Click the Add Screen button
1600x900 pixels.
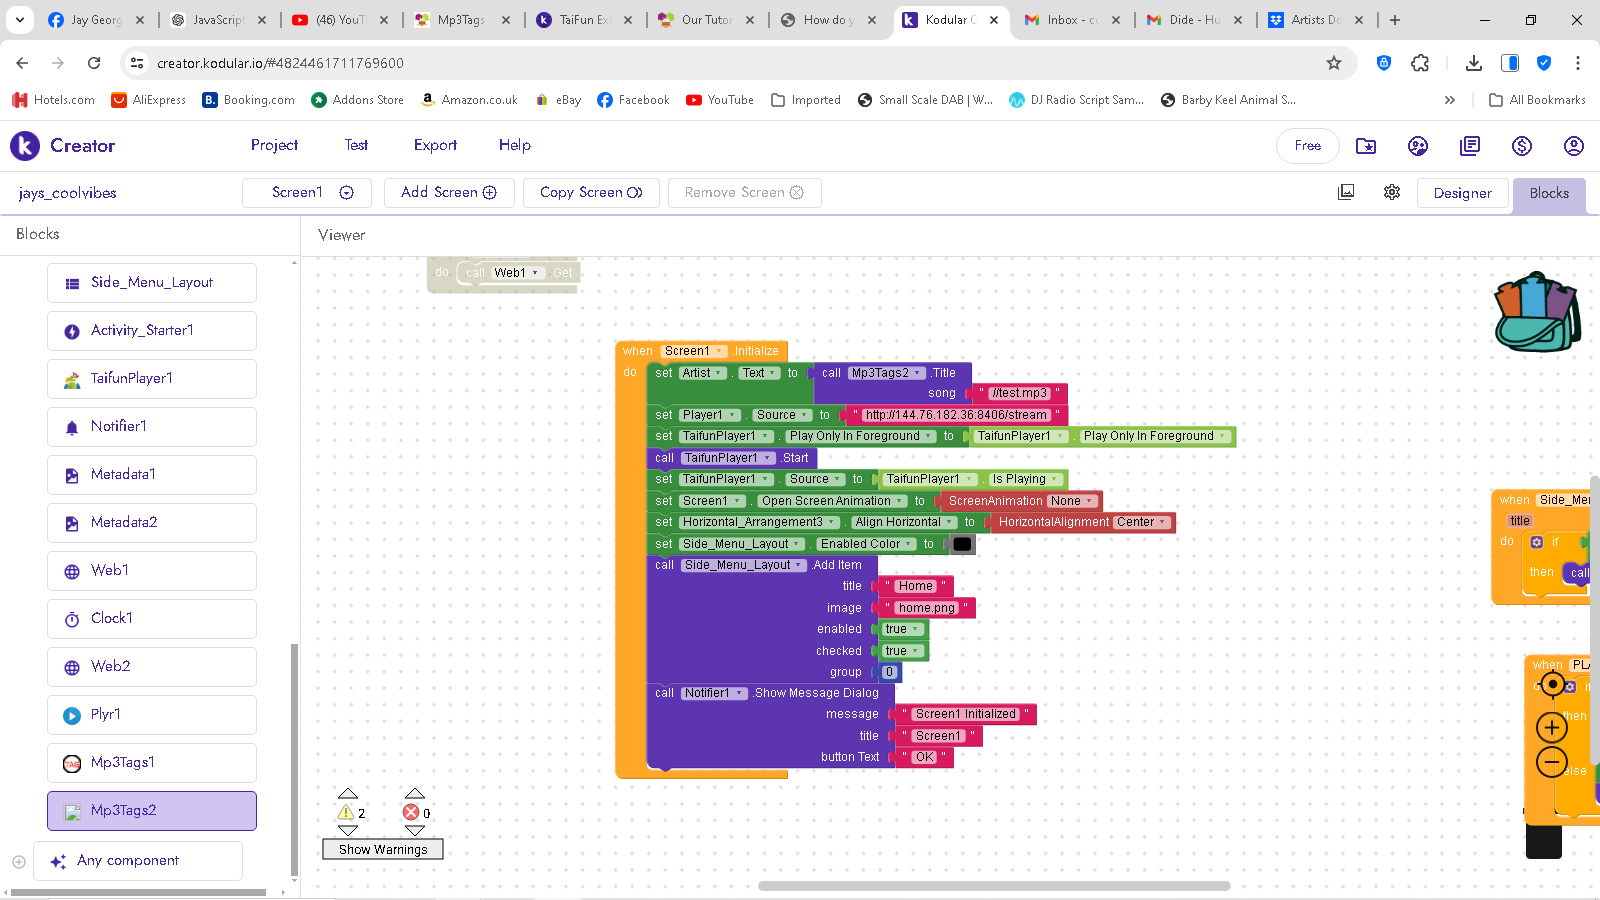pyautogui.click(x=448, y=192)
